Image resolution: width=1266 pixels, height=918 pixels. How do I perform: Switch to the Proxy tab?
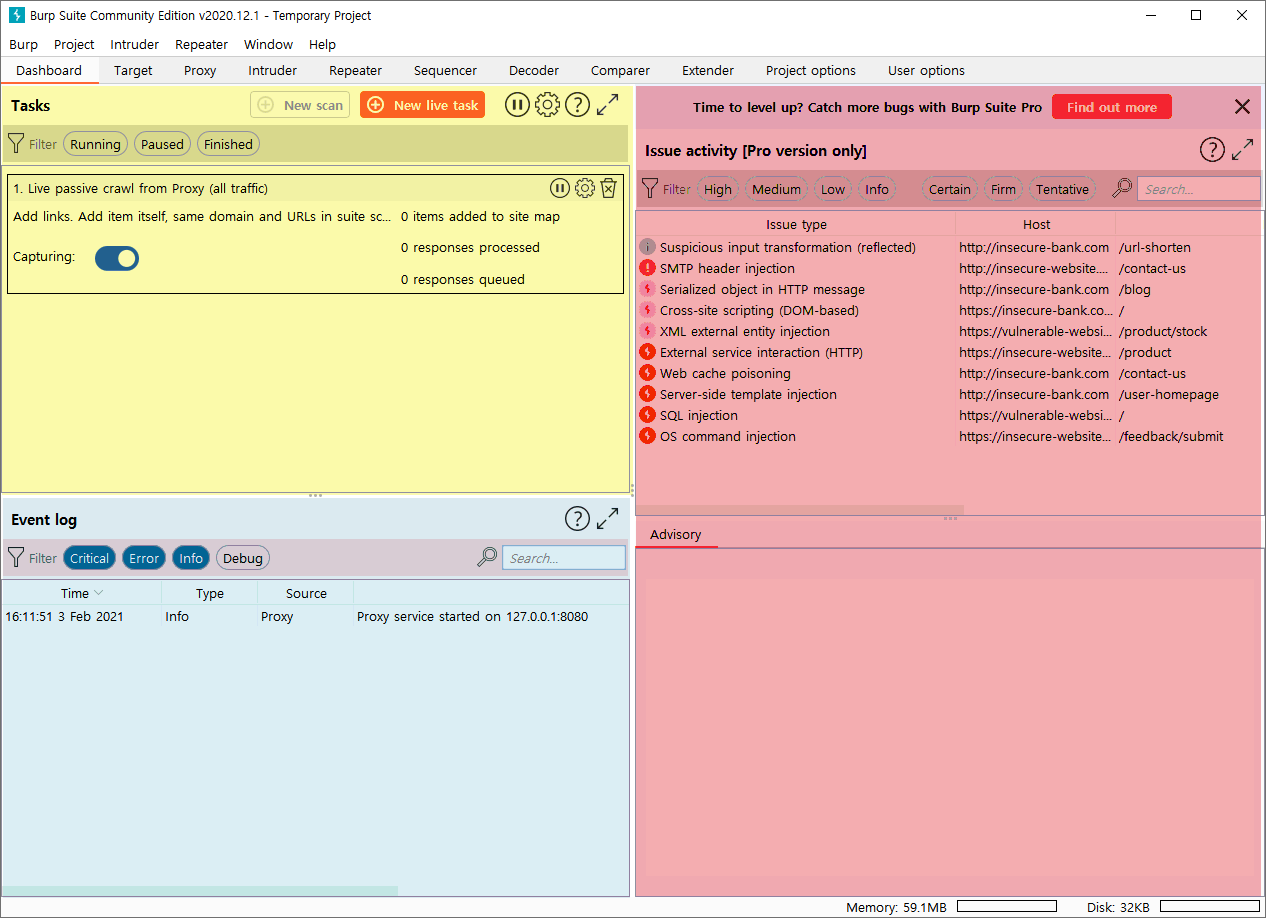(200, 70)
